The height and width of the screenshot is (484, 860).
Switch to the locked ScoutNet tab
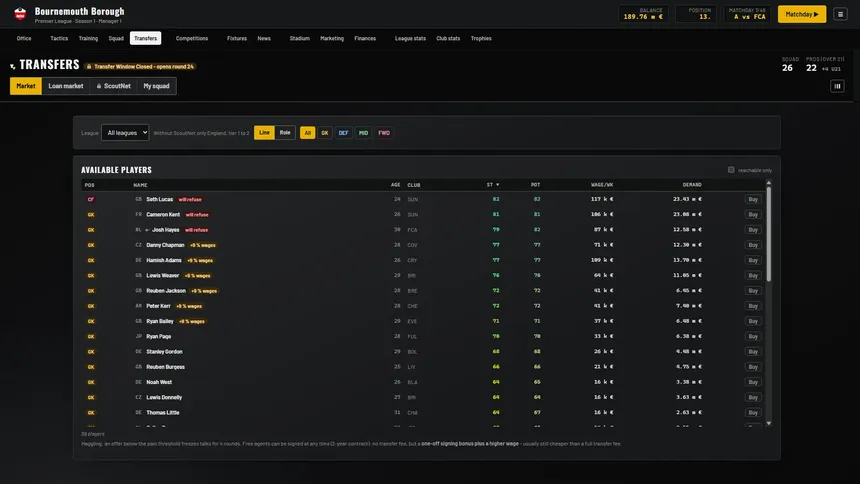(x=114, y=86)
